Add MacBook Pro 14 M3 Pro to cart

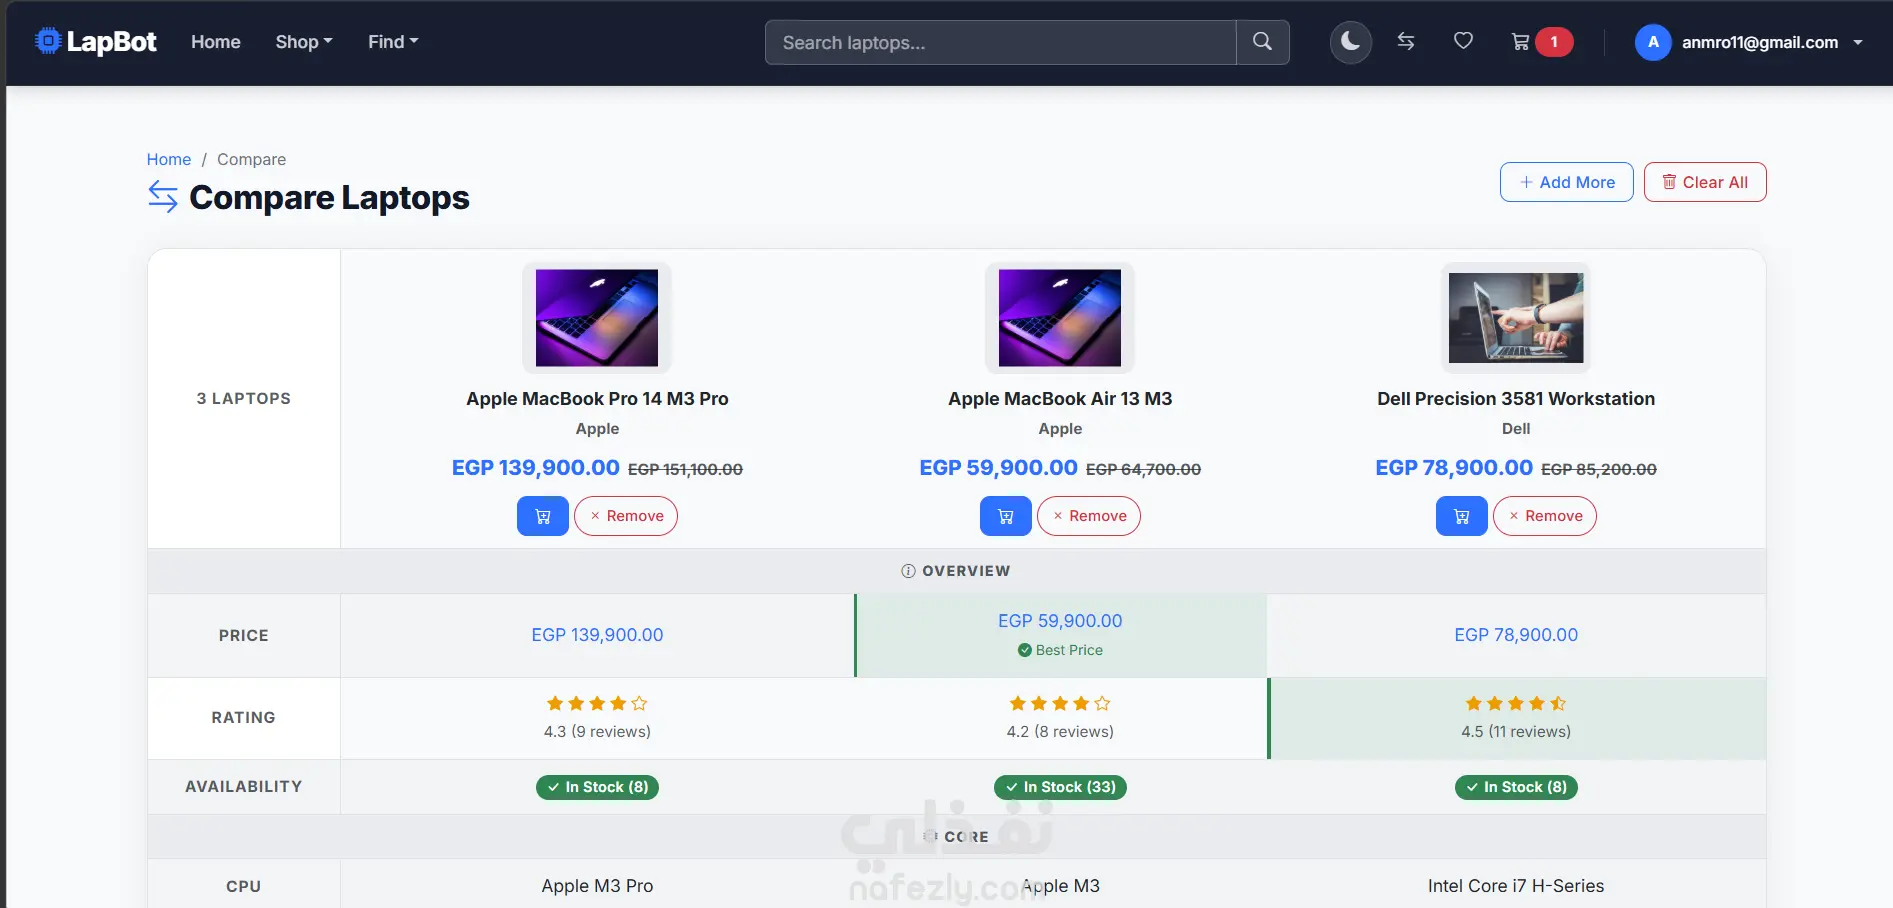(x=543, y=516)
